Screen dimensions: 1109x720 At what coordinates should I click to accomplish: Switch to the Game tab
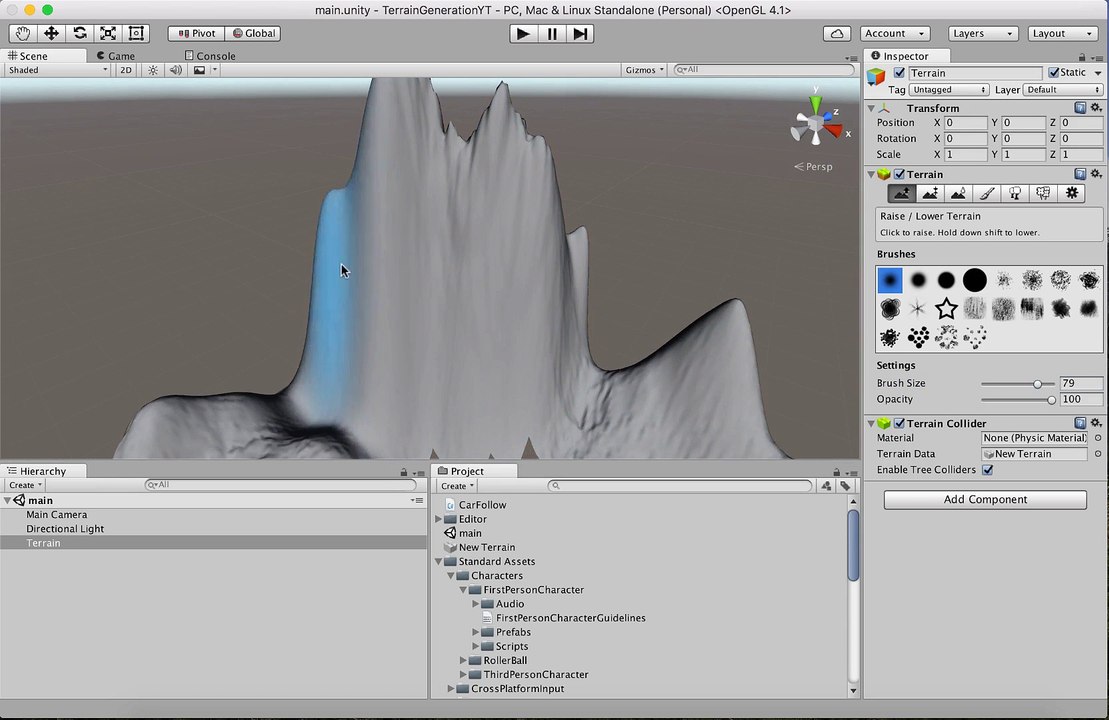pos(116,56)
